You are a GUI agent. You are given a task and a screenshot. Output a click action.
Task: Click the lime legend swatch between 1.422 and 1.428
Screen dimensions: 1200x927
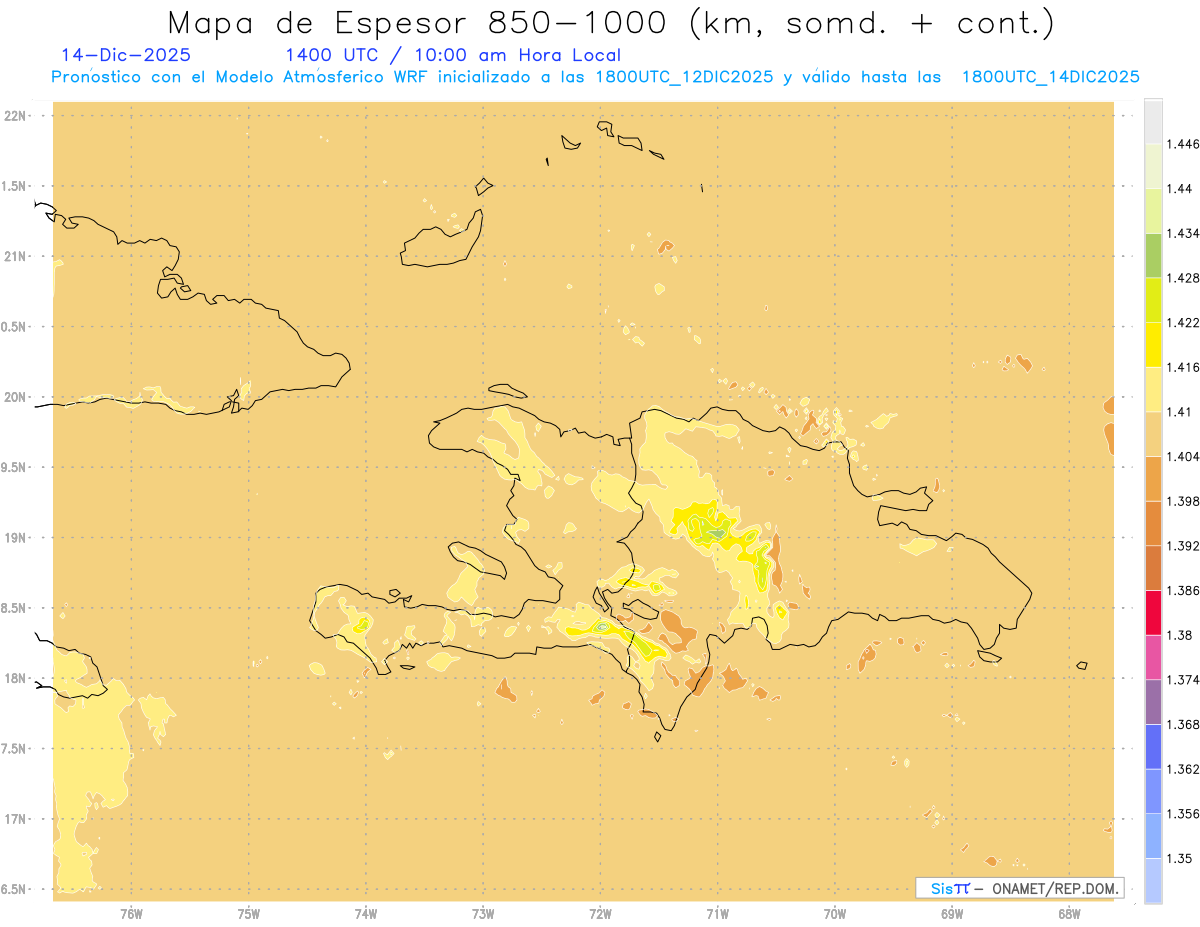(x=1153, y=300)
